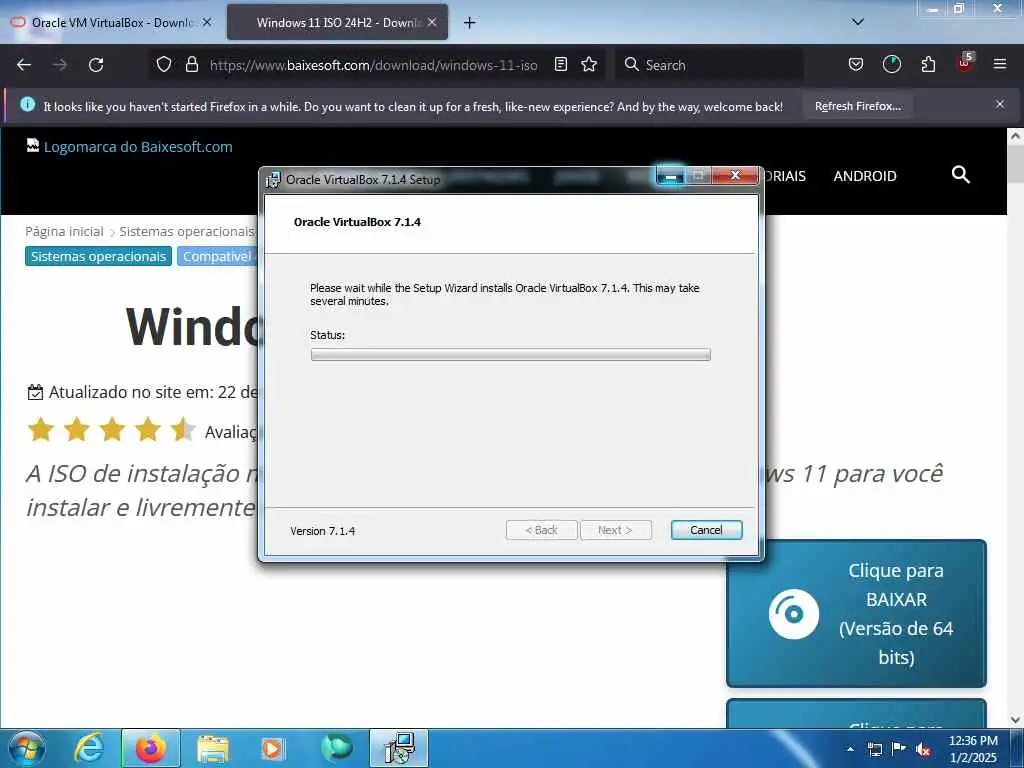
Task: Open the Firefox hamburger menu
Action: (x=1000, y=65)
